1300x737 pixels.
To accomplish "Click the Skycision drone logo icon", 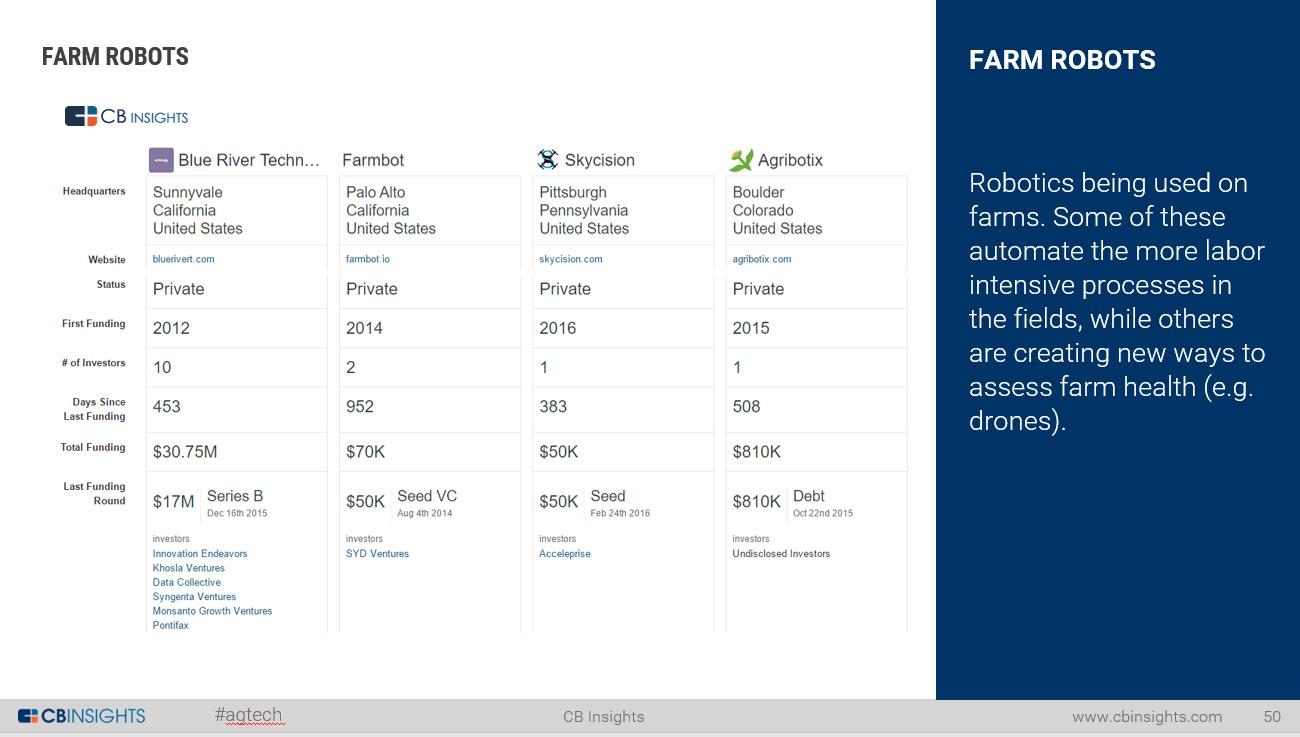I will pos(547,159).
